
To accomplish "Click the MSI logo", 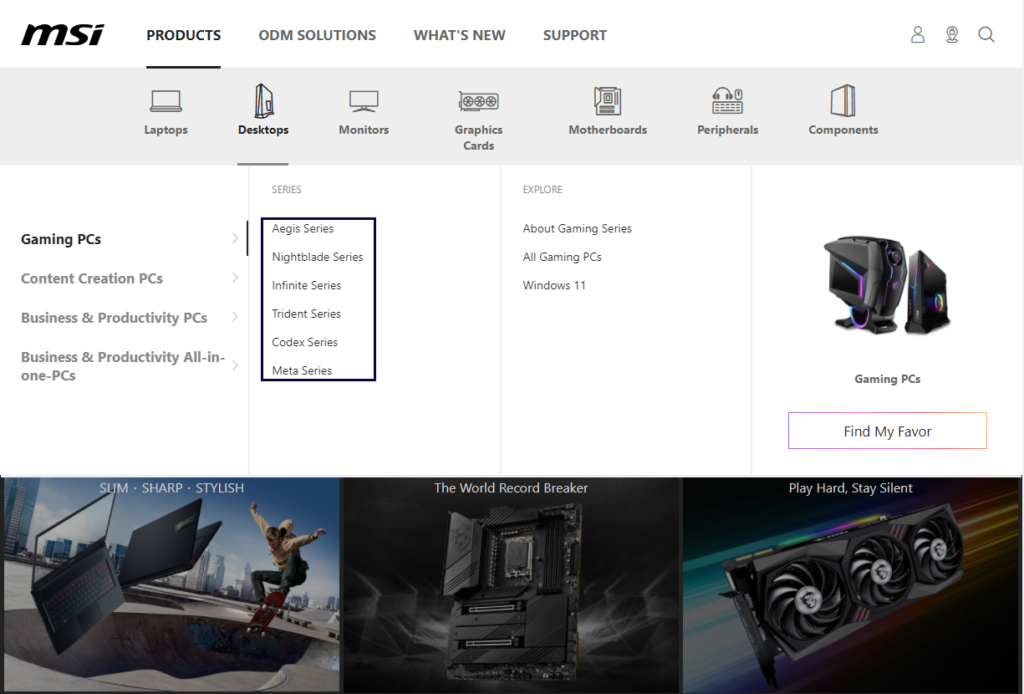I will point(62,35).
